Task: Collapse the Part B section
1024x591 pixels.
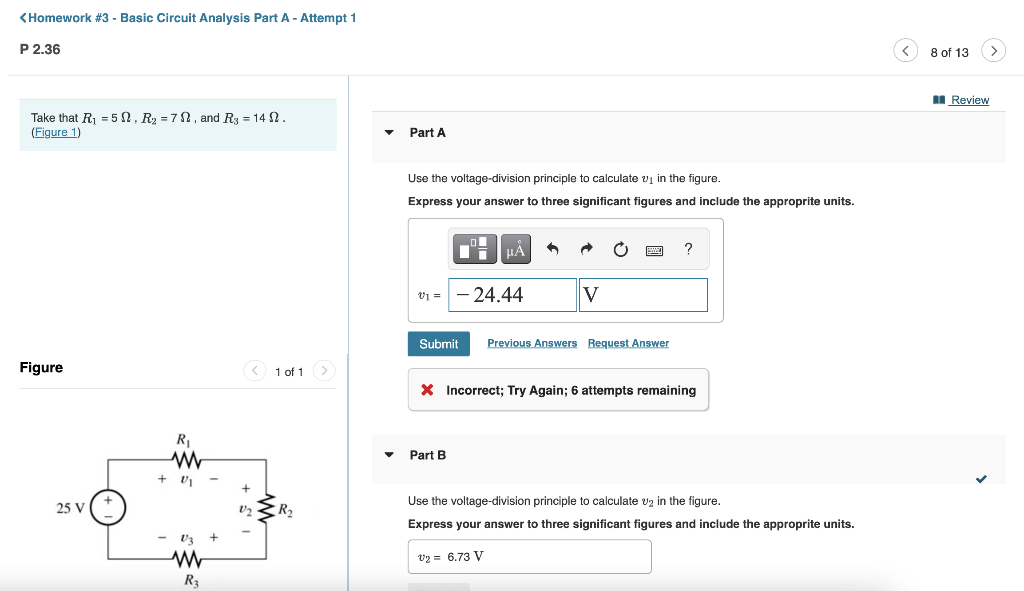Action: tap(389, 455)
